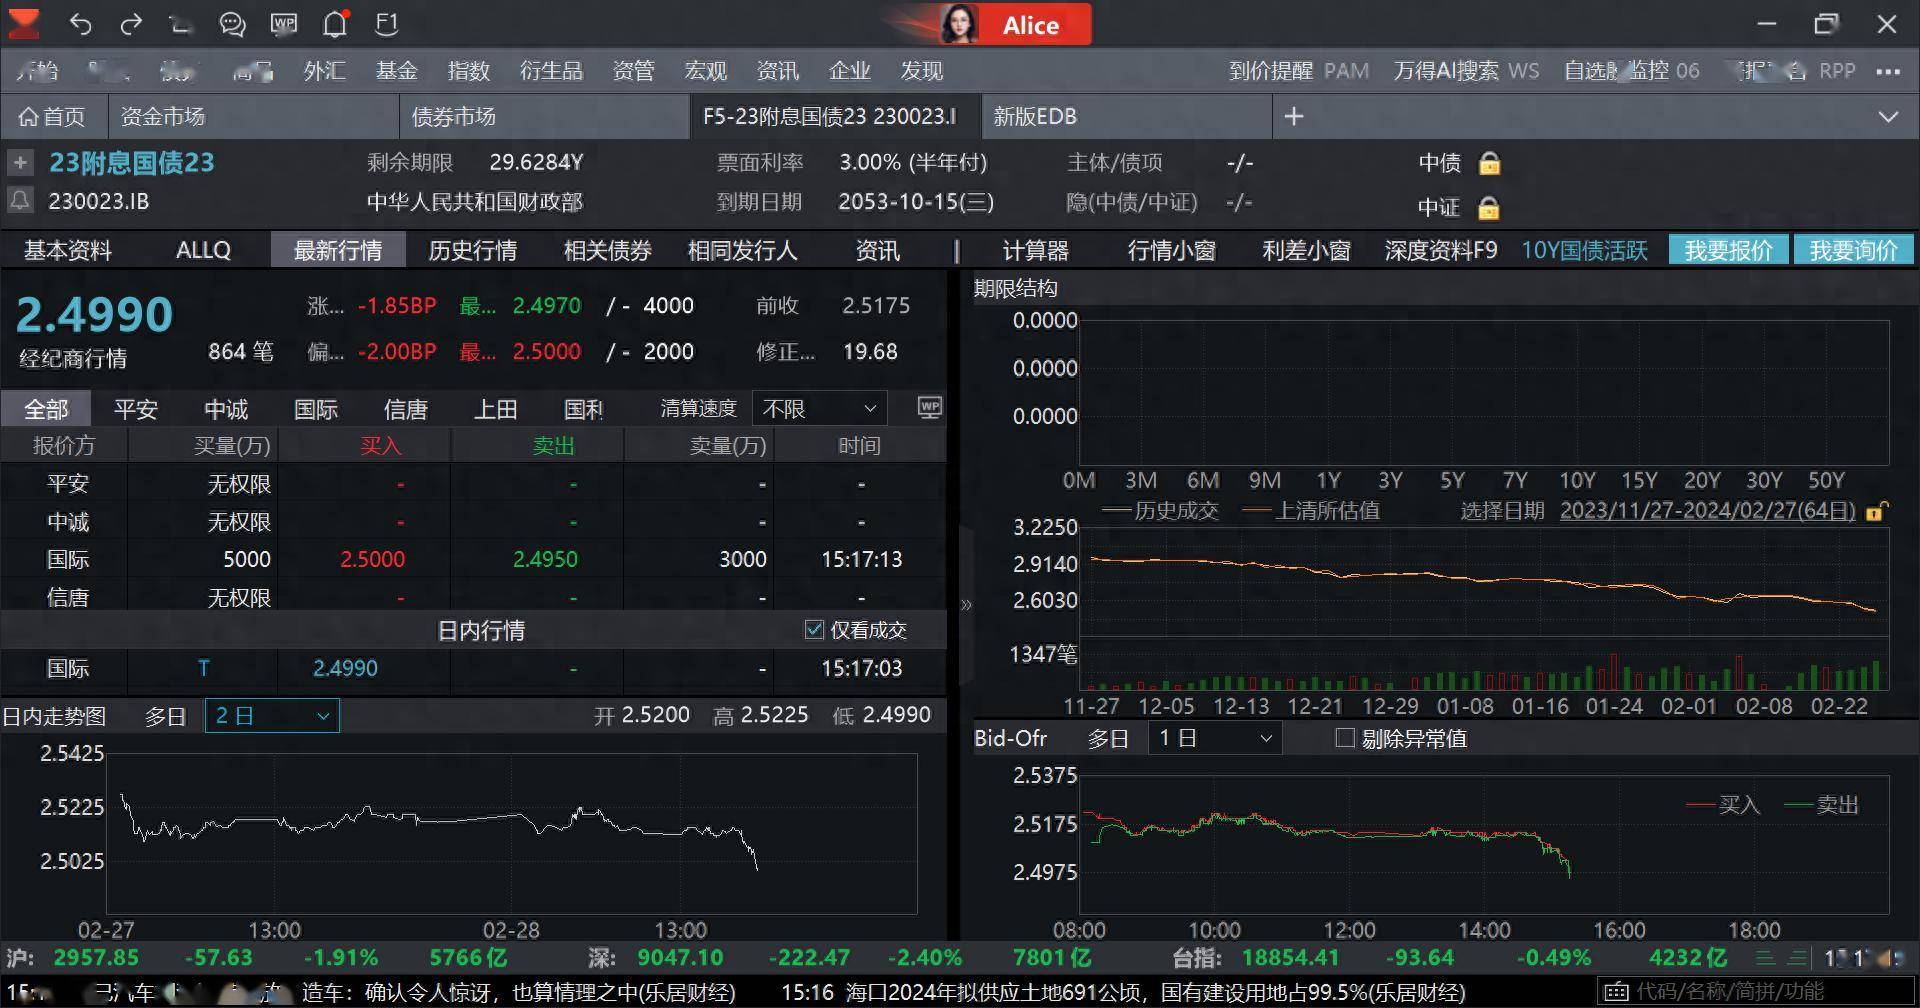Open the 衍生品 menu
Image resolution: width=1920 pixels, height=1008 pixels.
tap(551, 71)
